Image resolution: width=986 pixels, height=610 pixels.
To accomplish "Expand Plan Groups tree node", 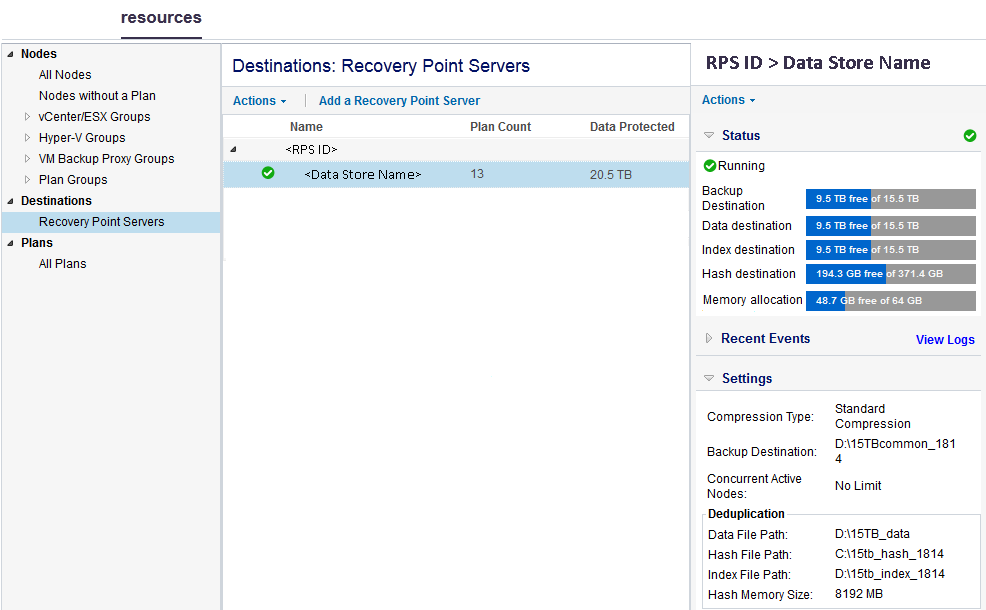I will (28, 180).
